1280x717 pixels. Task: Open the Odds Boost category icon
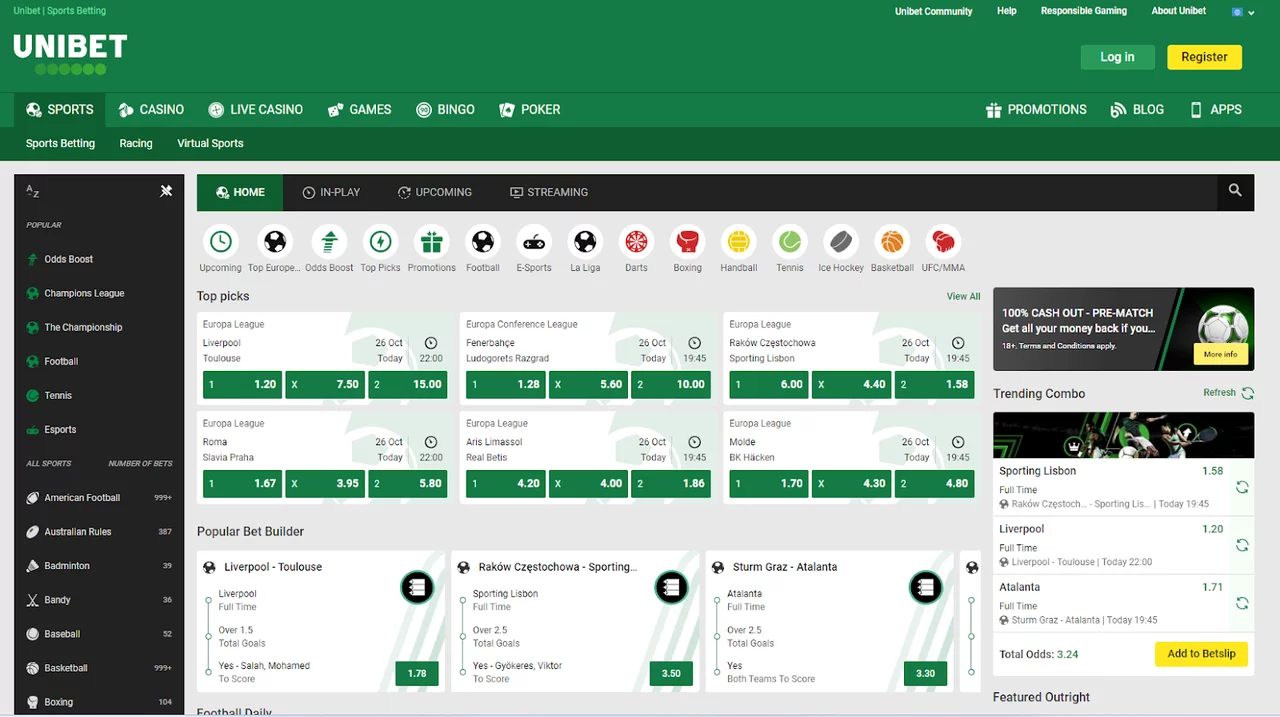click(329, 241)
